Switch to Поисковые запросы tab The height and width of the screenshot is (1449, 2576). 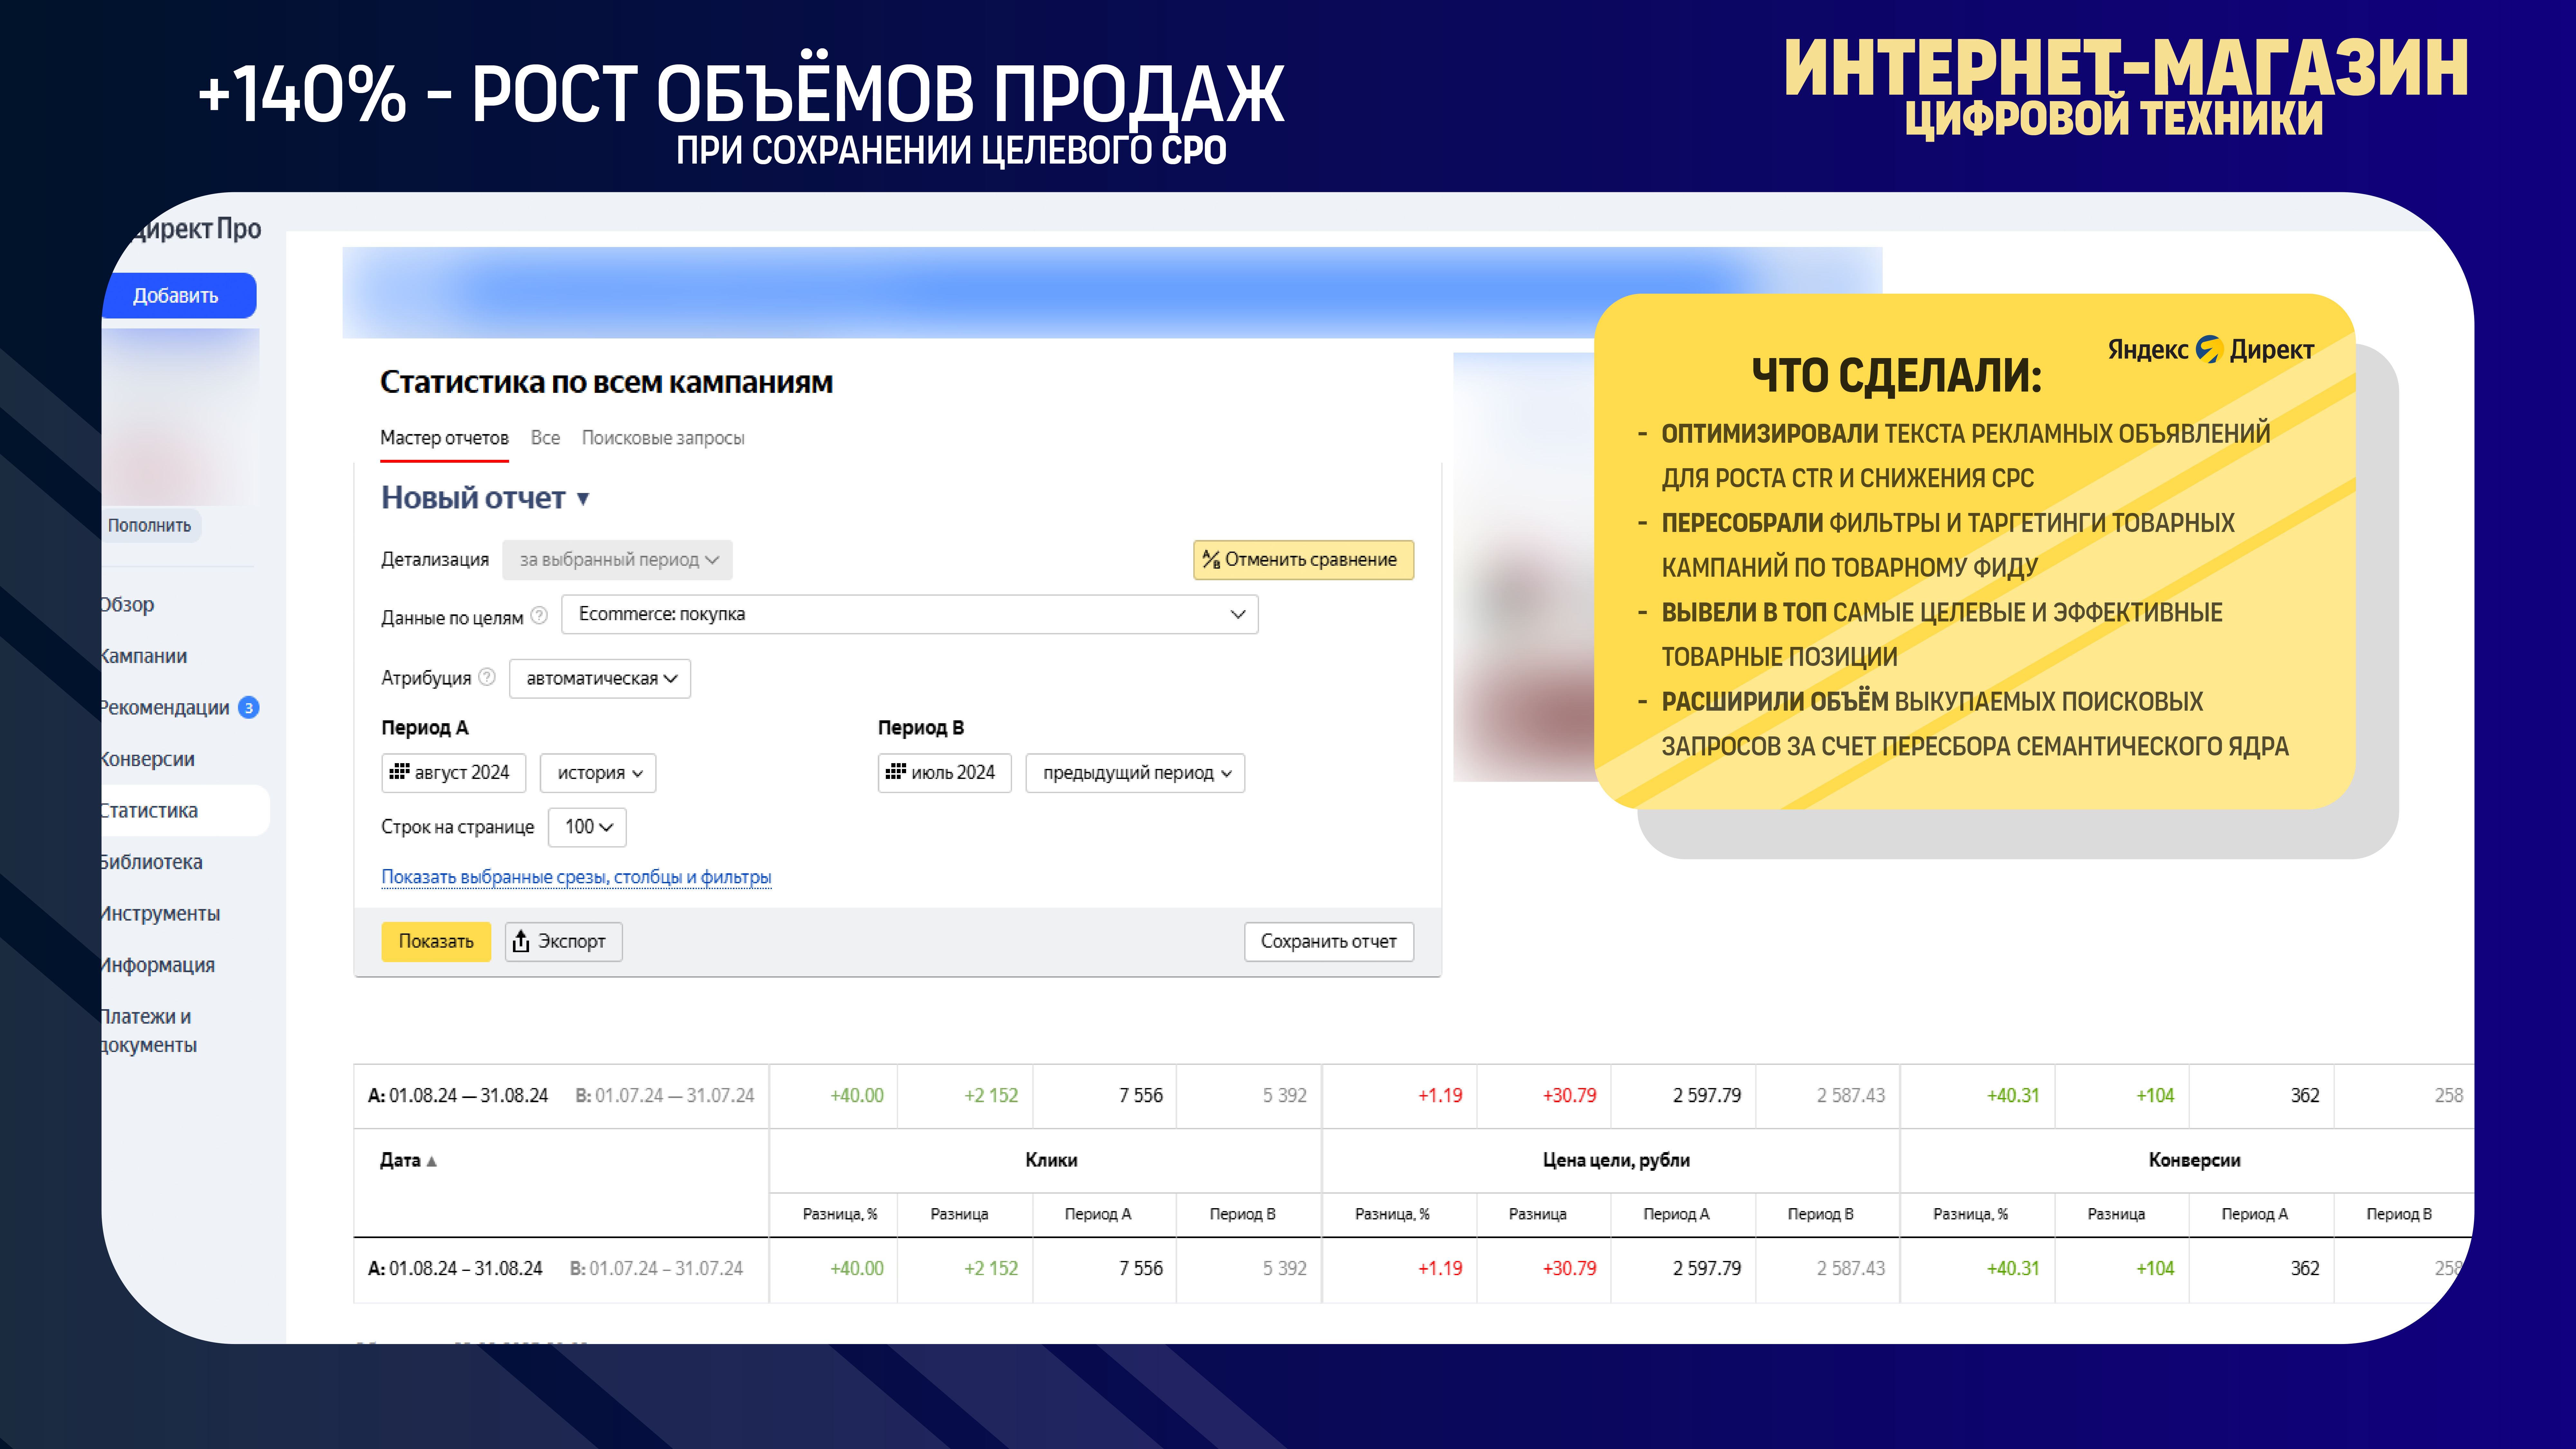663,438
